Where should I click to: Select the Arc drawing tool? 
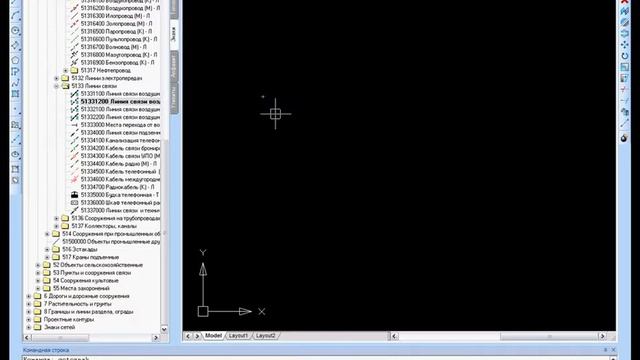(x=15, y=16)
